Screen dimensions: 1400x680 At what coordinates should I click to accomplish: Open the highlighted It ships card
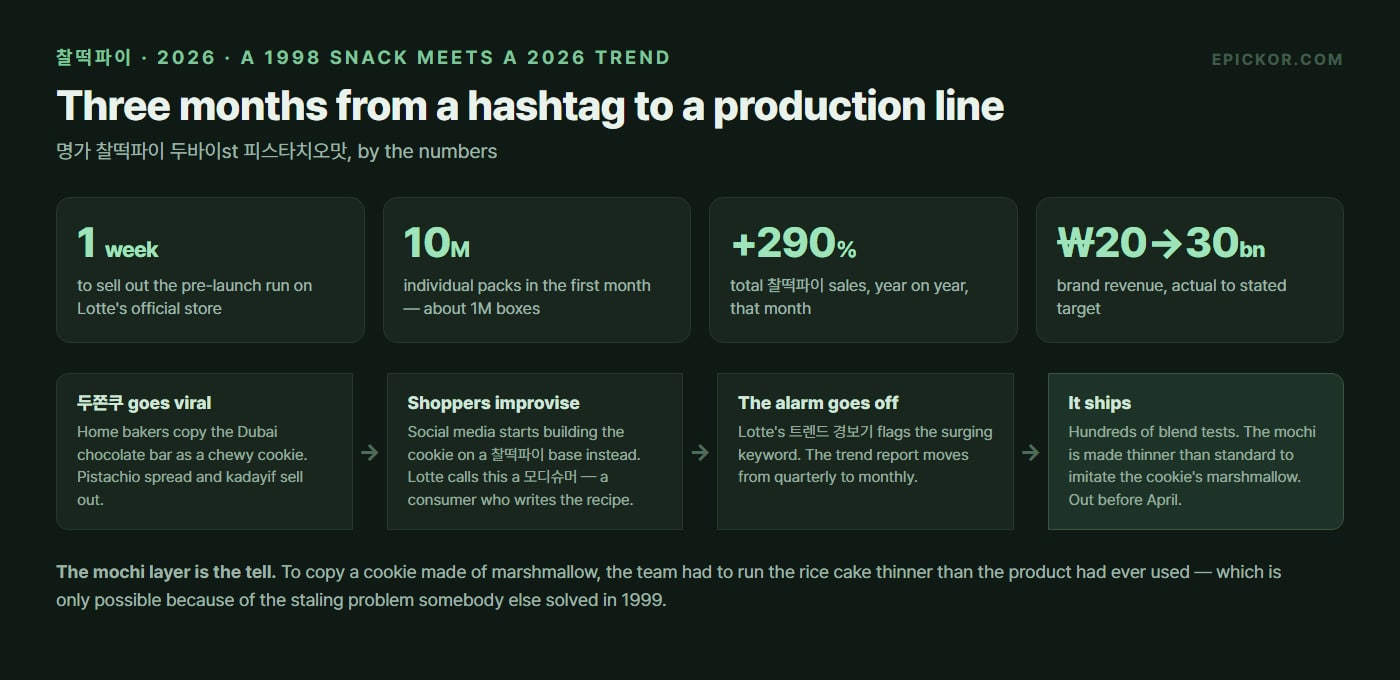point(1196,451)
